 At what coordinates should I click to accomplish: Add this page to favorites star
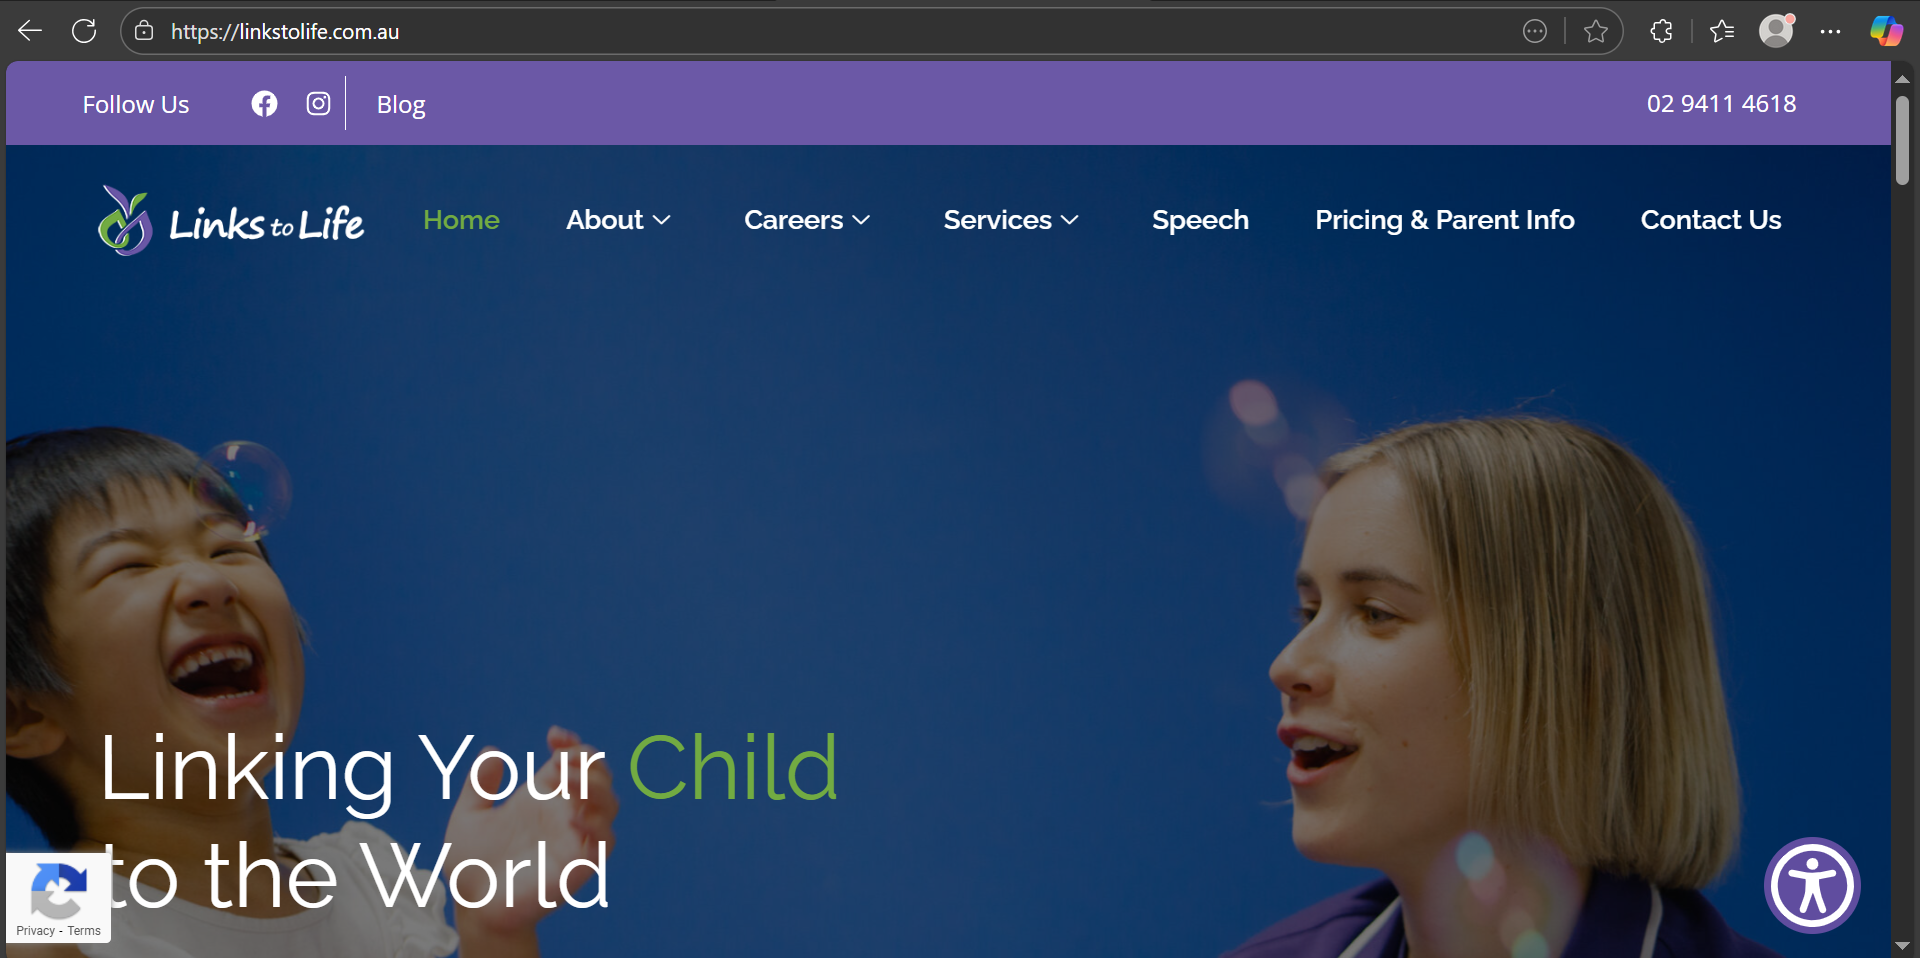[x=1596, y=32]
